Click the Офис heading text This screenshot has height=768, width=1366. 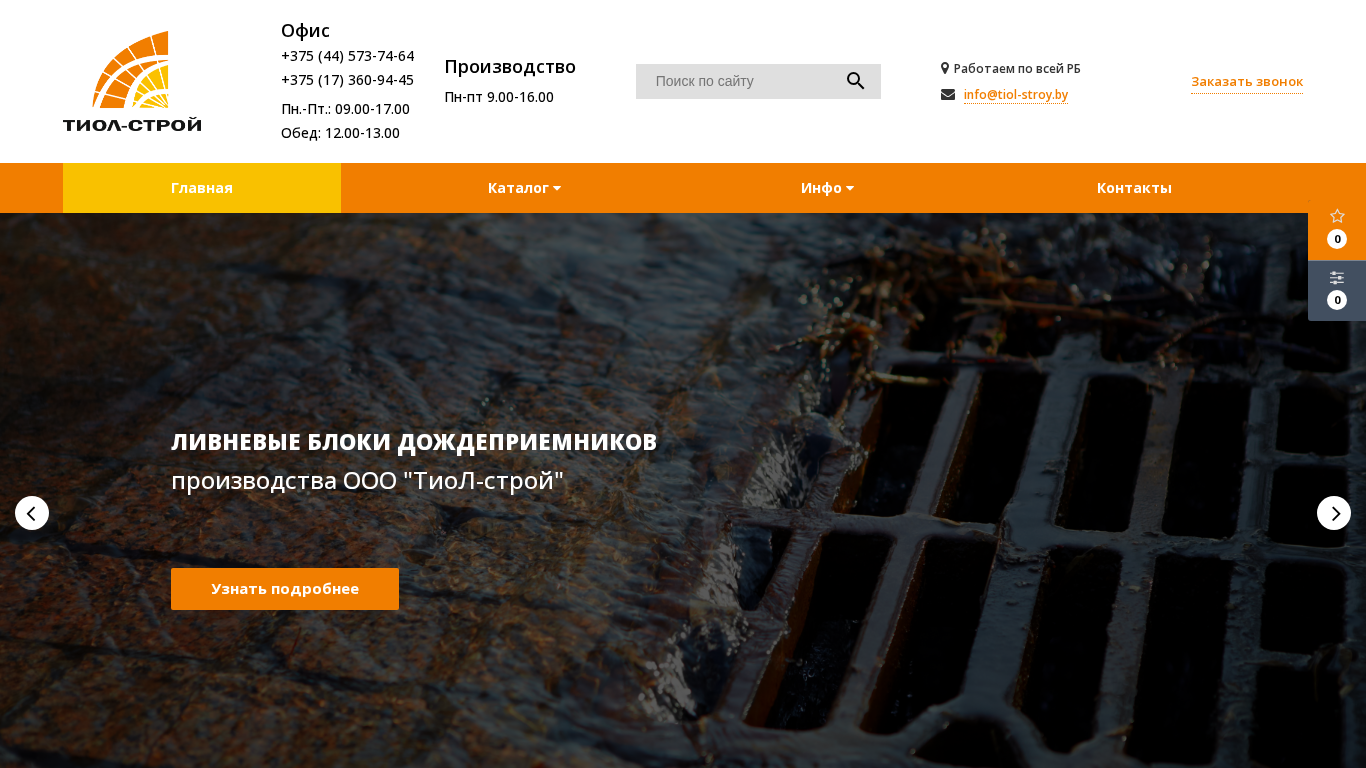[x=305, y=30]
